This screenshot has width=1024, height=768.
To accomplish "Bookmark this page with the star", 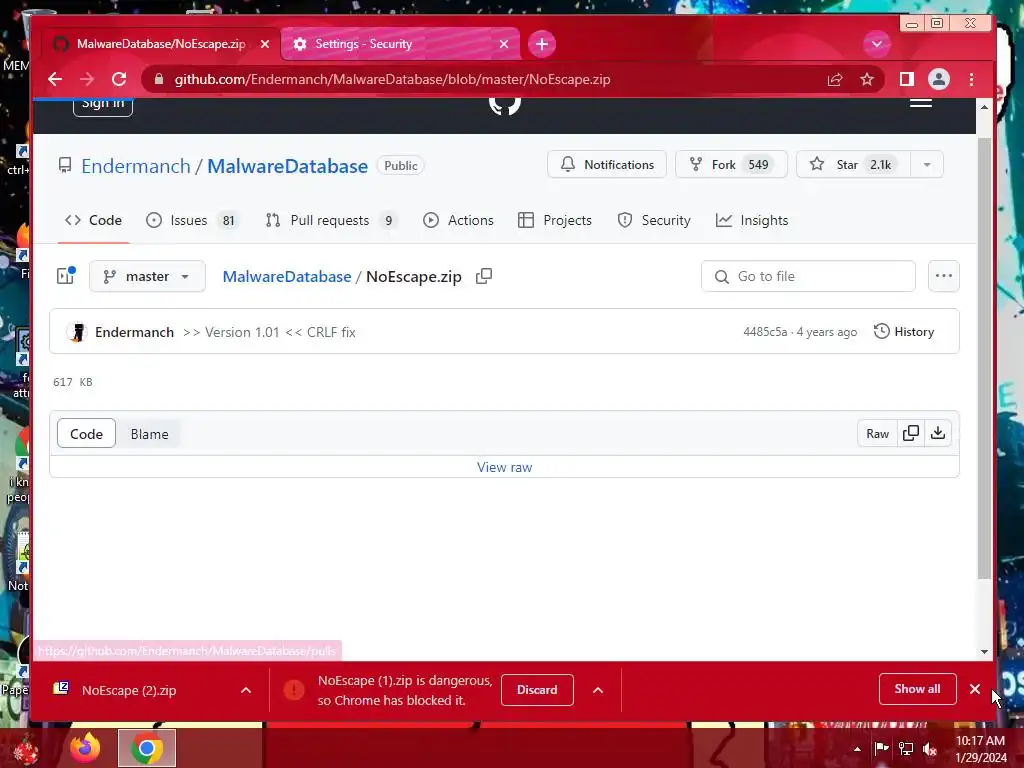I will 867,80.
